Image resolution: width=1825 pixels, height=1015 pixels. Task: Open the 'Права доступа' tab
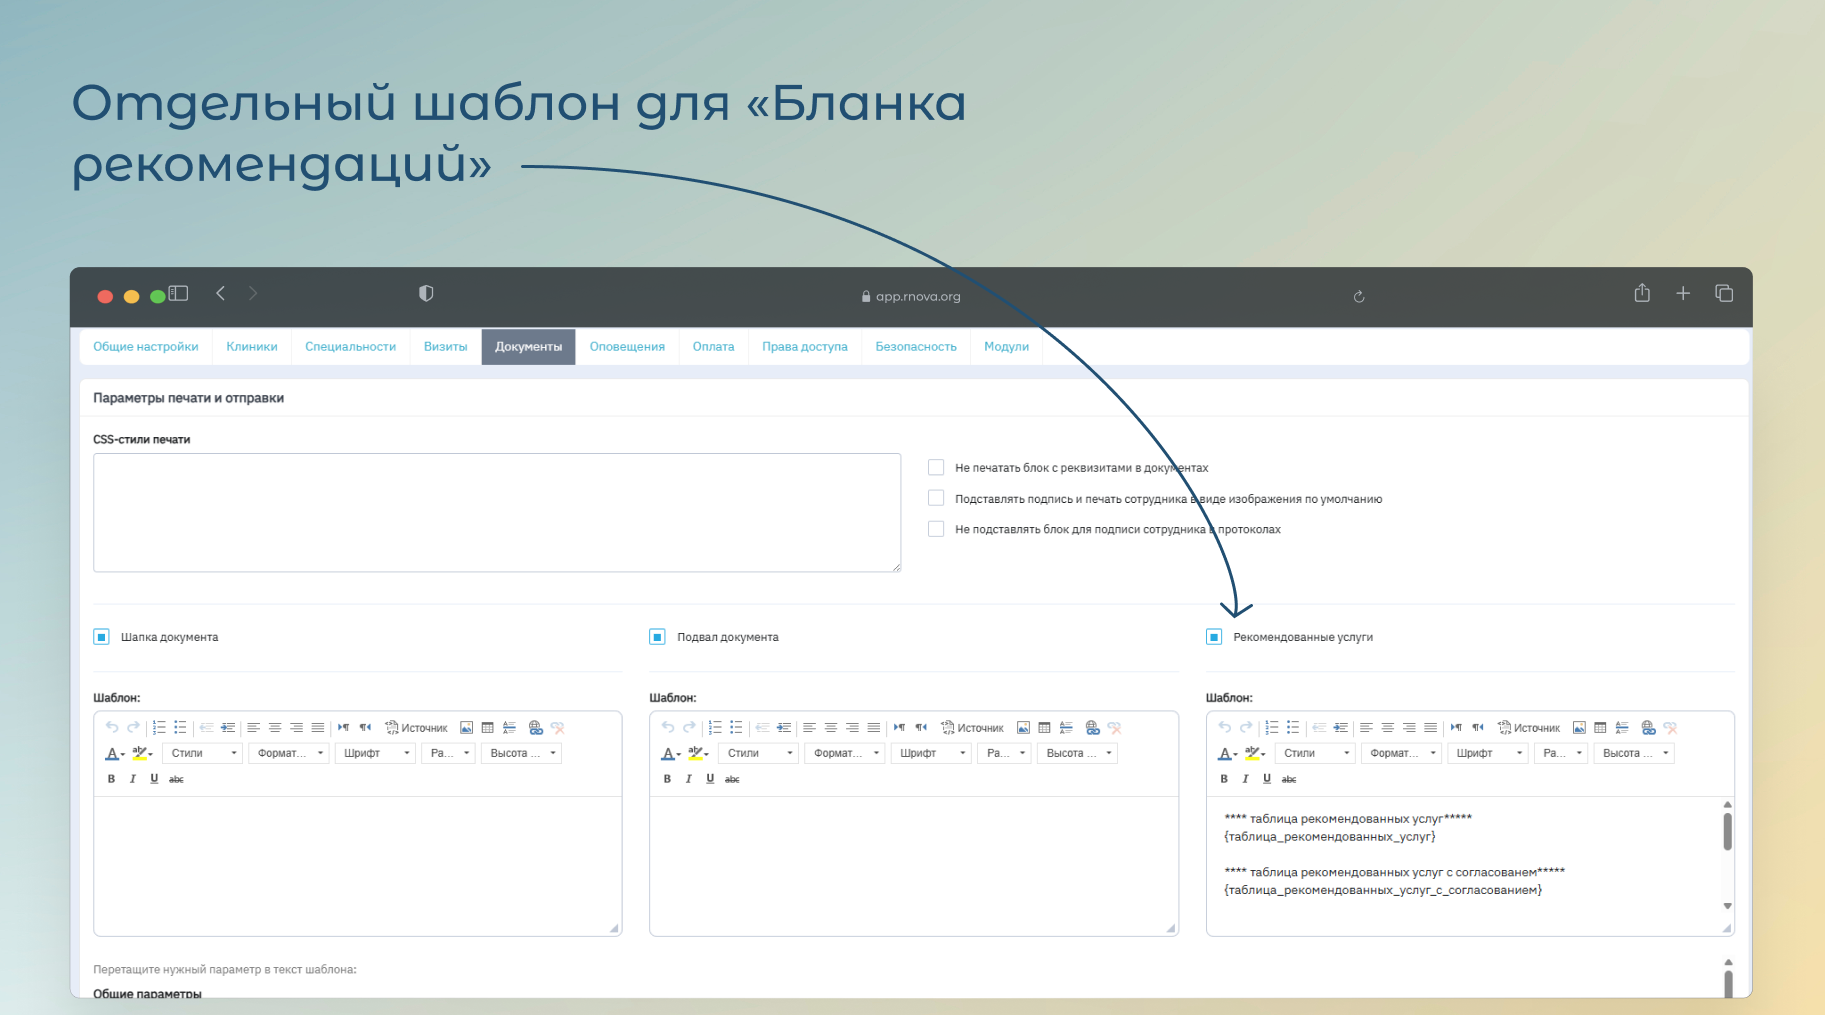tap(804, 347)
